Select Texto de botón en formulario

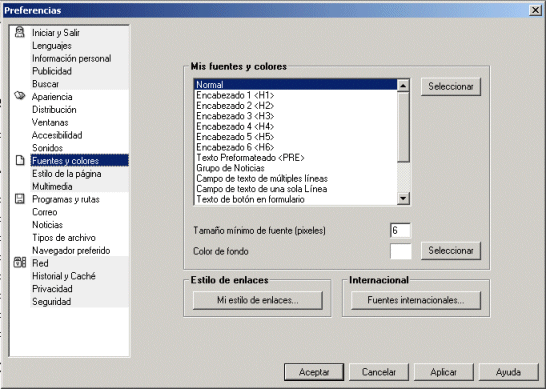(x=296, y=200)
